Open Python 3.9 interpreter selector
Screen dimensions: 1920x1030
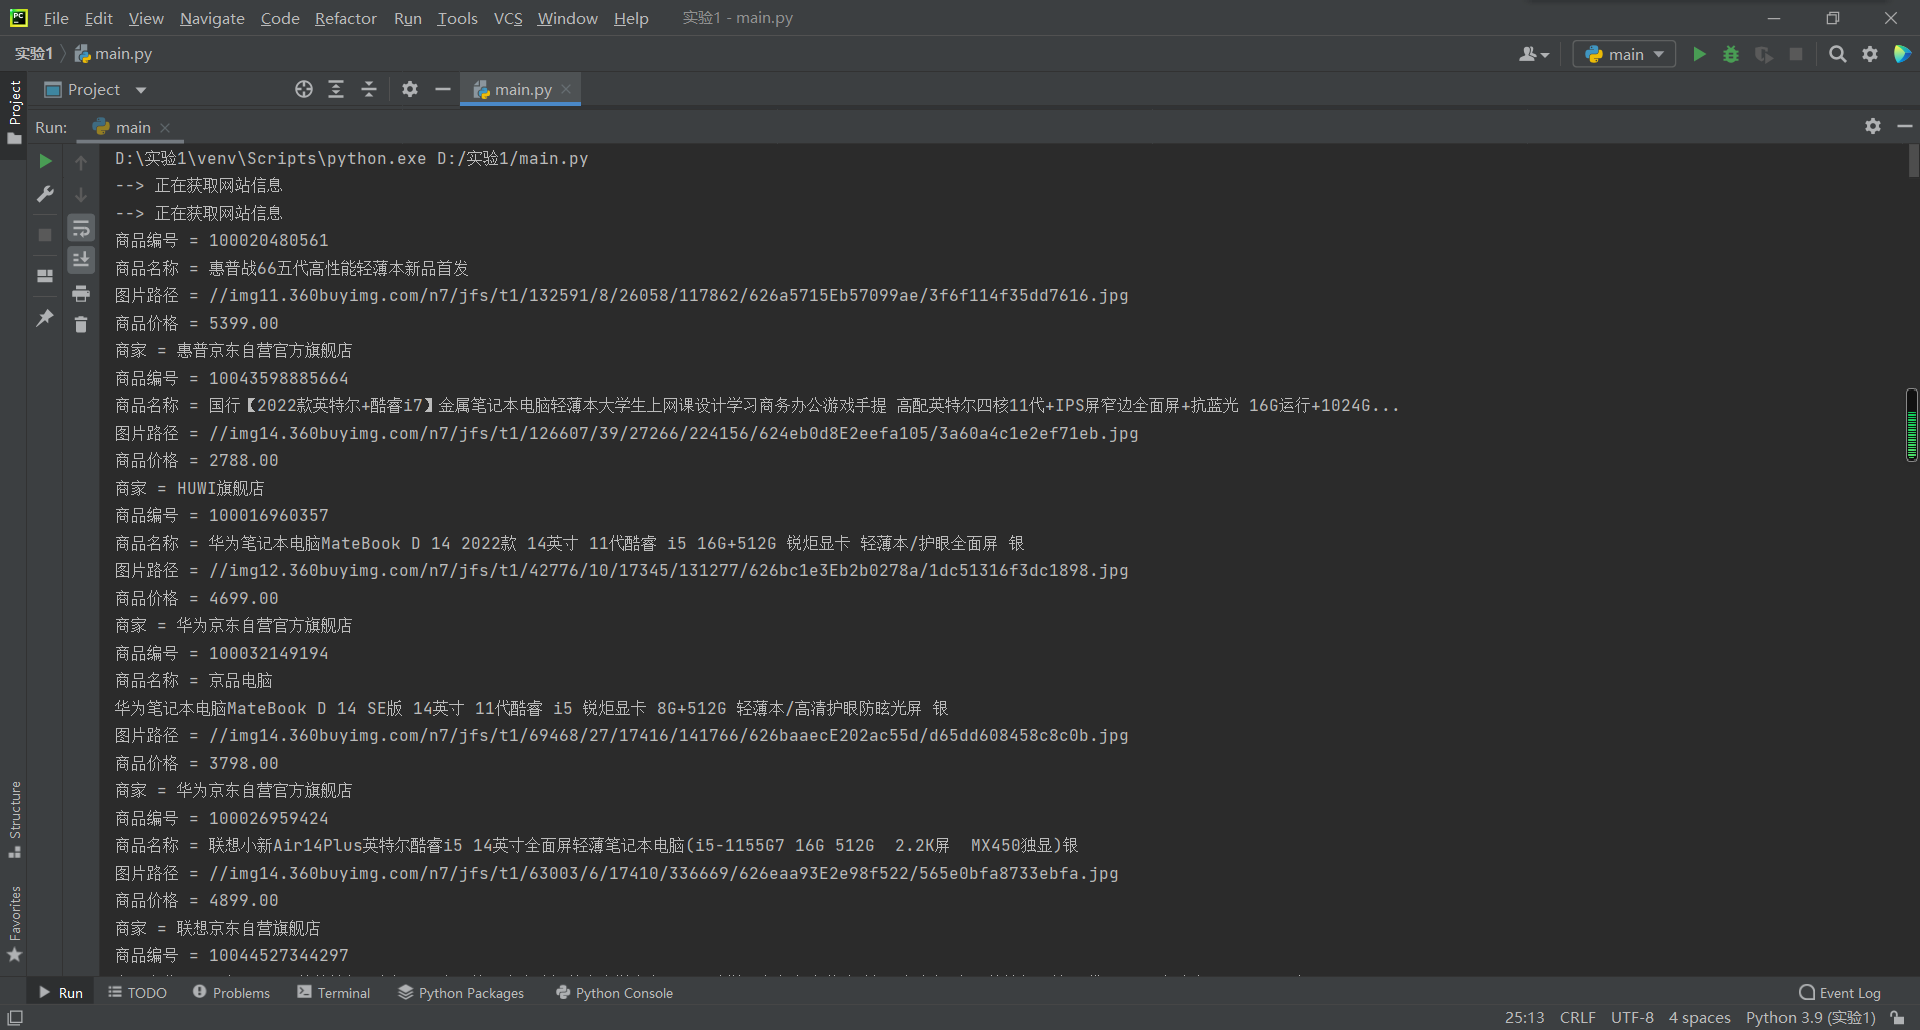click(x=1810, y=1018)
